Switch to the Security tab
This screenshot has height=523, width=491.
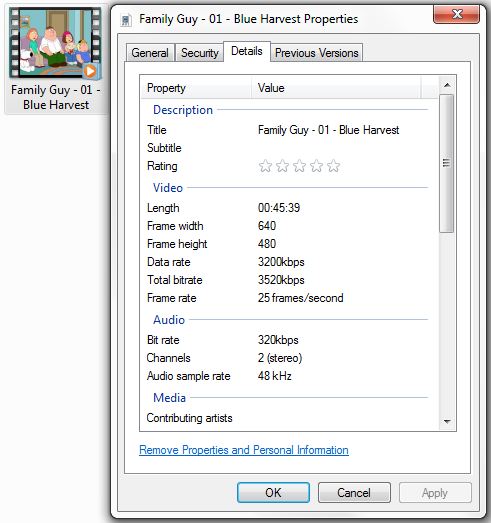pyautogui.click(x=199, y=53)
